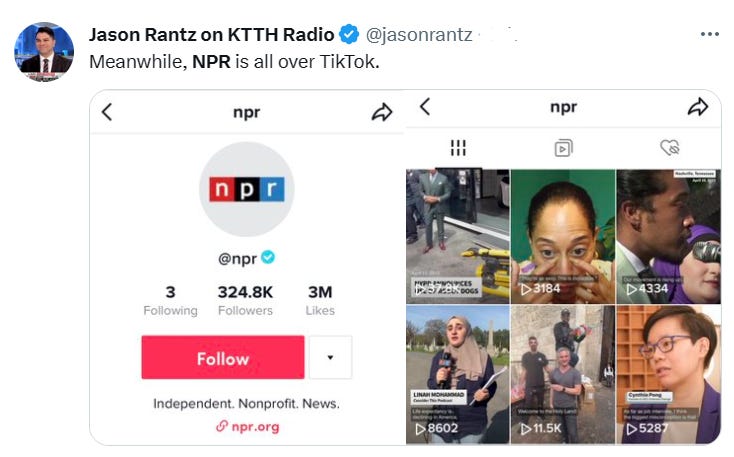Expand the dropdown arrow beside Follow

(330, 357)
